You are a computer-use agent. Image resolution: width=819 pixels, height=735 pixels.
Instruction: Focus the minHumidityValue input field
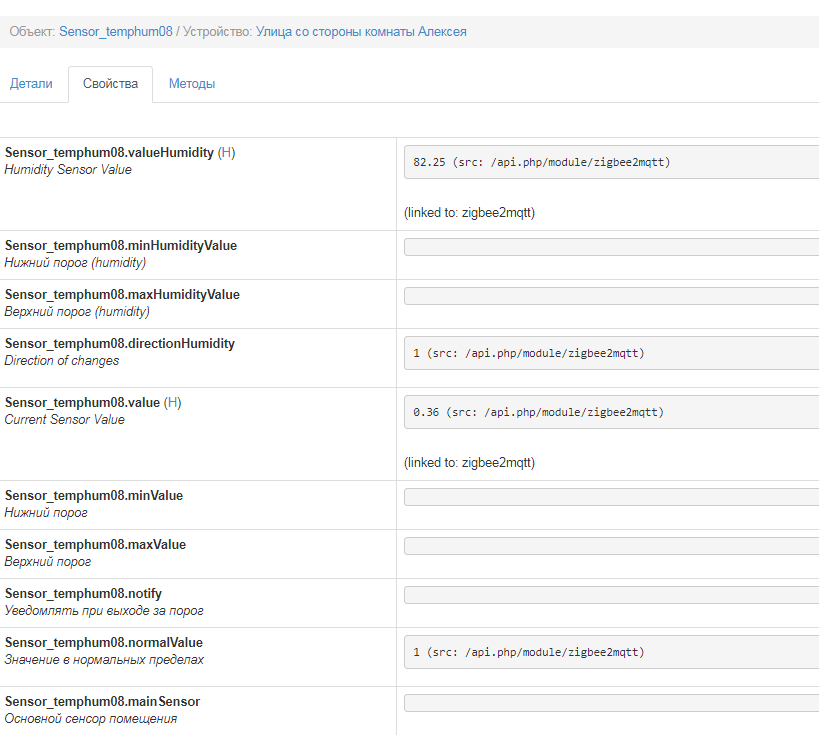coord(610,247)
